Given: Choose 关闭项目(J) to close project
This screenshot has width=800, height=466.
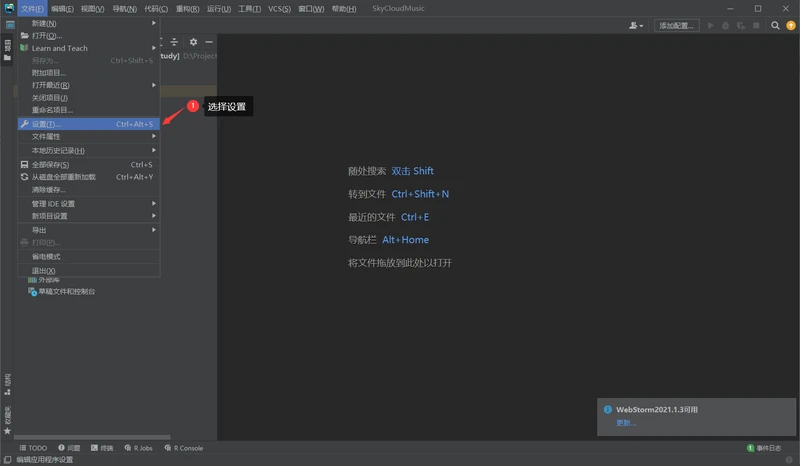Looking at the screenshot, I should [89, 97].
